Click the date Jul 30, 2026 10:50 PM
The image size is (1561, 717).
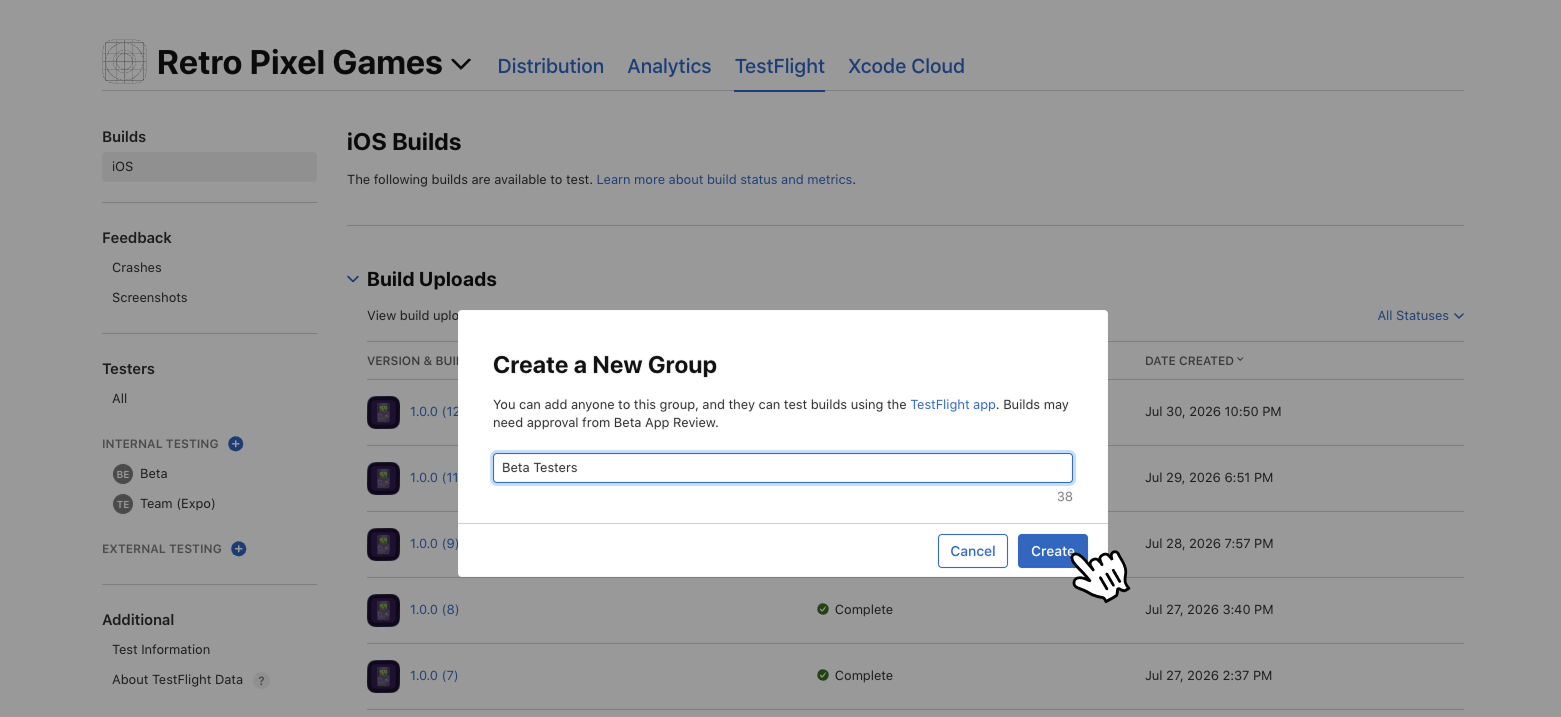[1213, 412]
